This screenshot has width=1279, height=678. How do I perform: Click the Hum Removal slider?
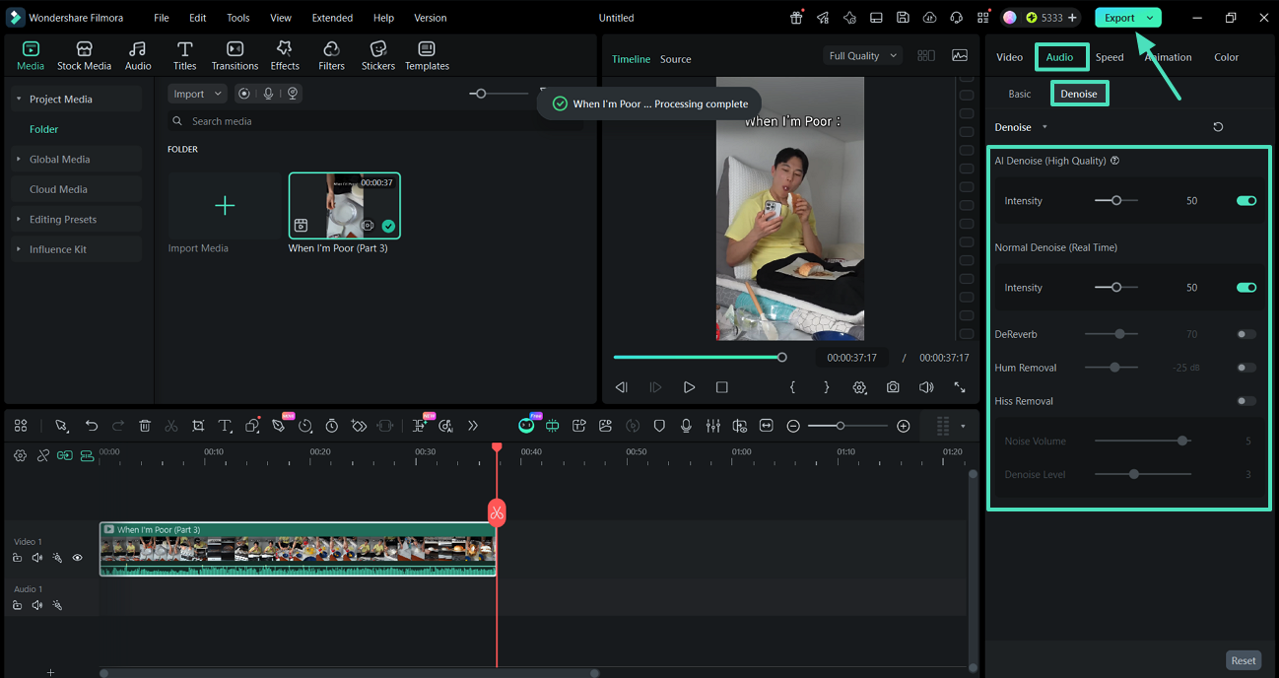click(x=1115, y=368)
